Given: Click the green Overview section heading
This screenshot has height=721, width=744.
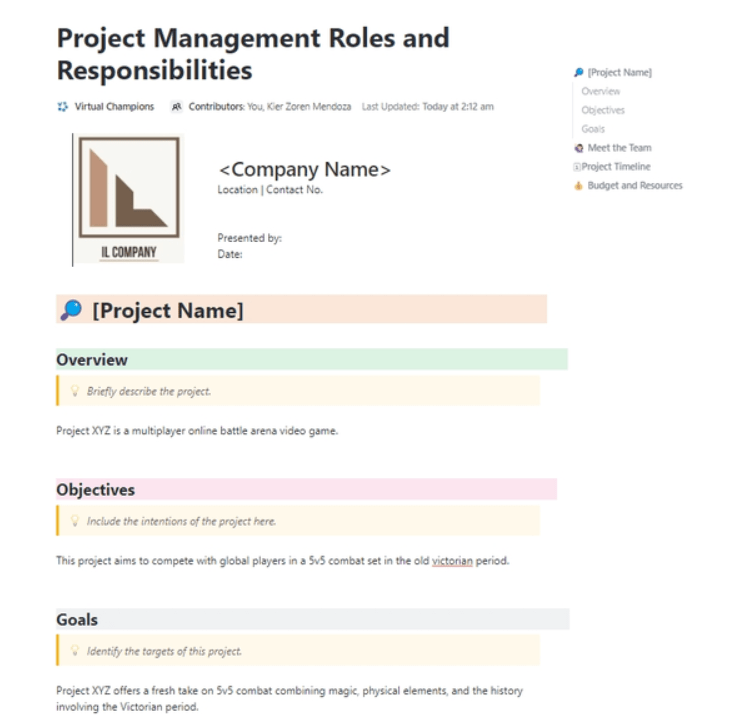Looking at the screenshot, I should pos(92,360).
